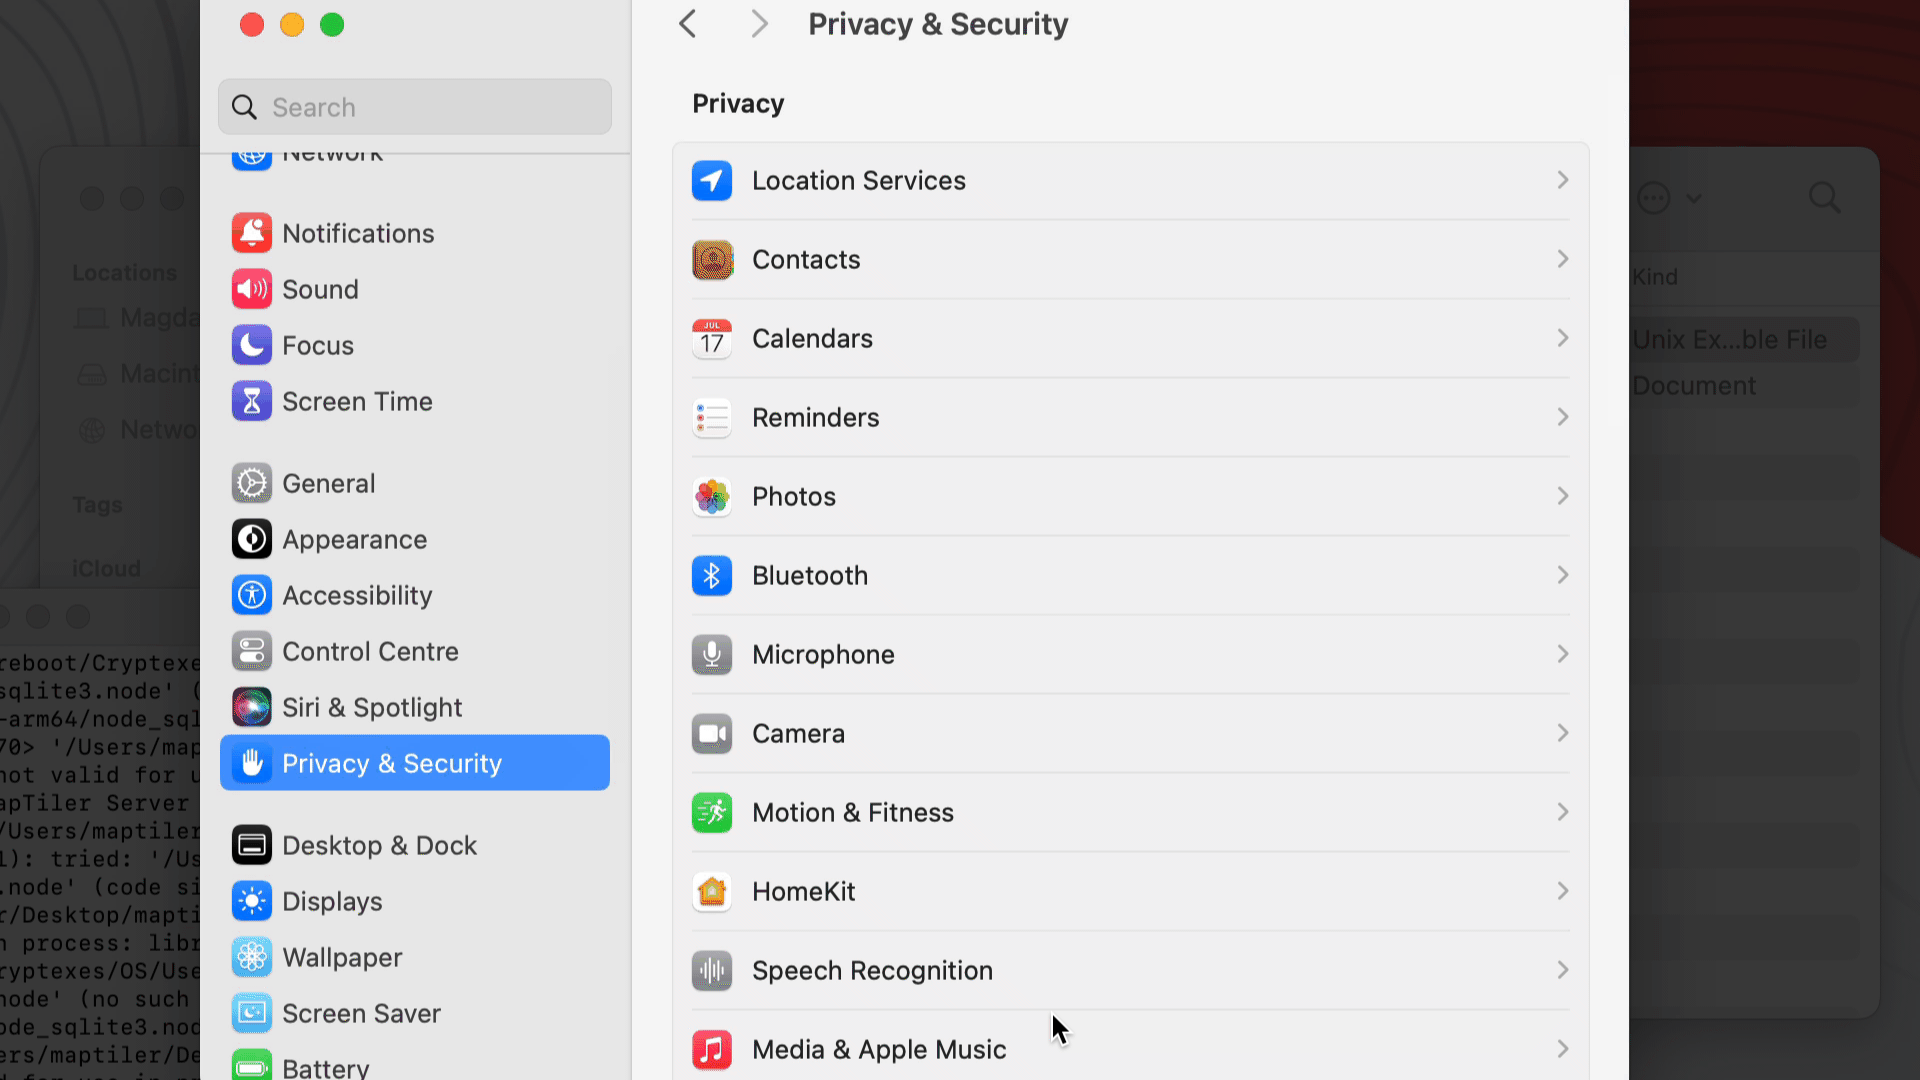Expand Calendars row chevron

coord(1562,339)
